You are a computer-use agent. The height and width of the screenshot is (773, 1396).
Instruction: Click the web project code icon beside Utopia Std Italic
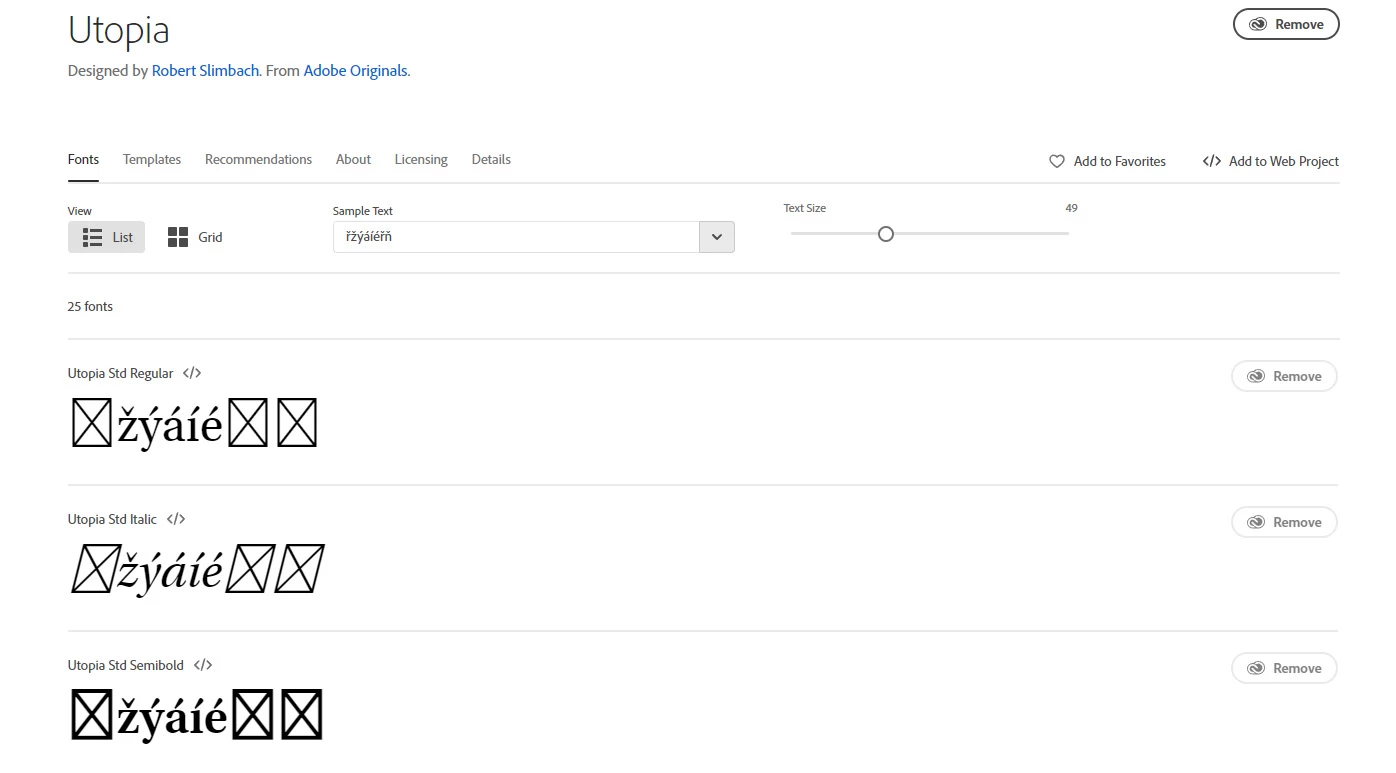[176, 519]
